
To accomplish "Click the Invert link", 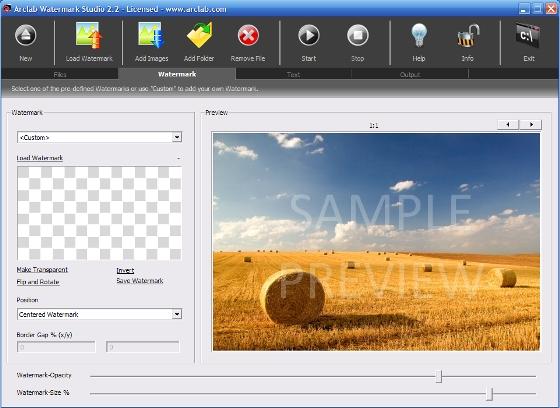I will [x=125, y=270].
